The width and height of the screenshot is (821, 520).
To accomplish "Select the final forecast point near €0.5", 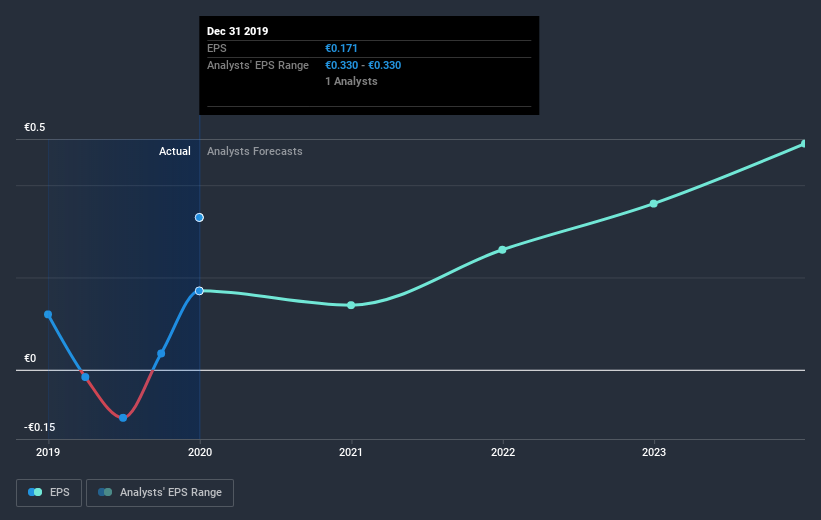I will coord(805,143).
